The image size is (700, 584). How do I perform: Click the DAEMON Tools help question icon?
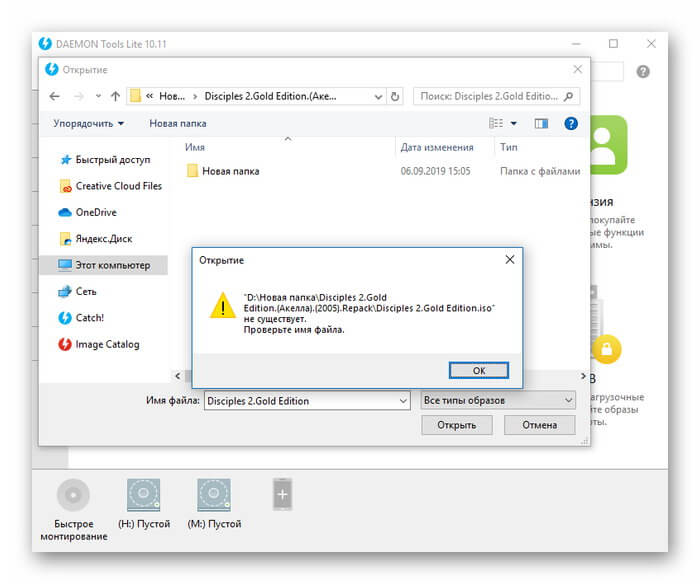[643, 71]
